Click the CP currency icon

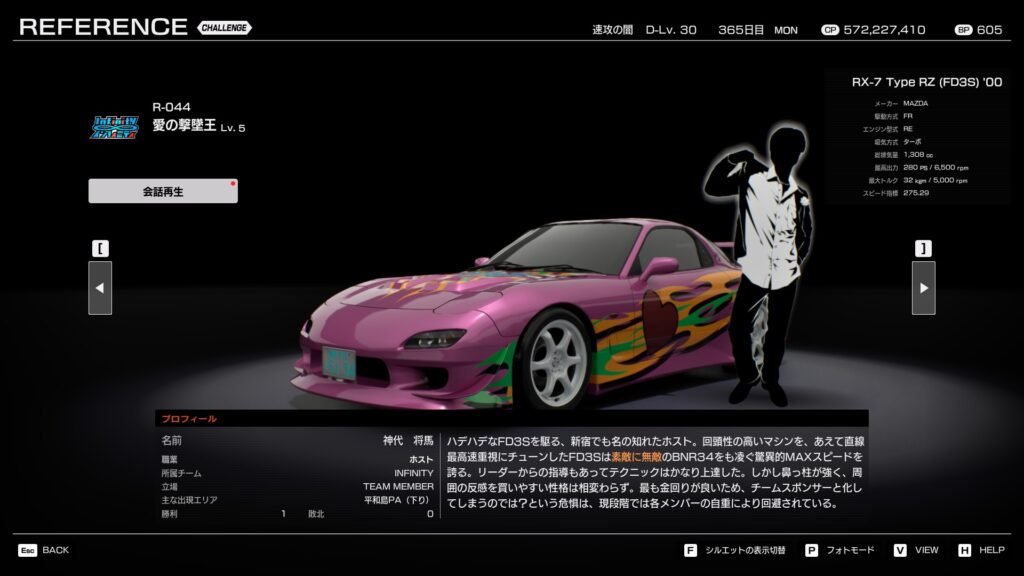pyautogui.click(x=829, y=30)
